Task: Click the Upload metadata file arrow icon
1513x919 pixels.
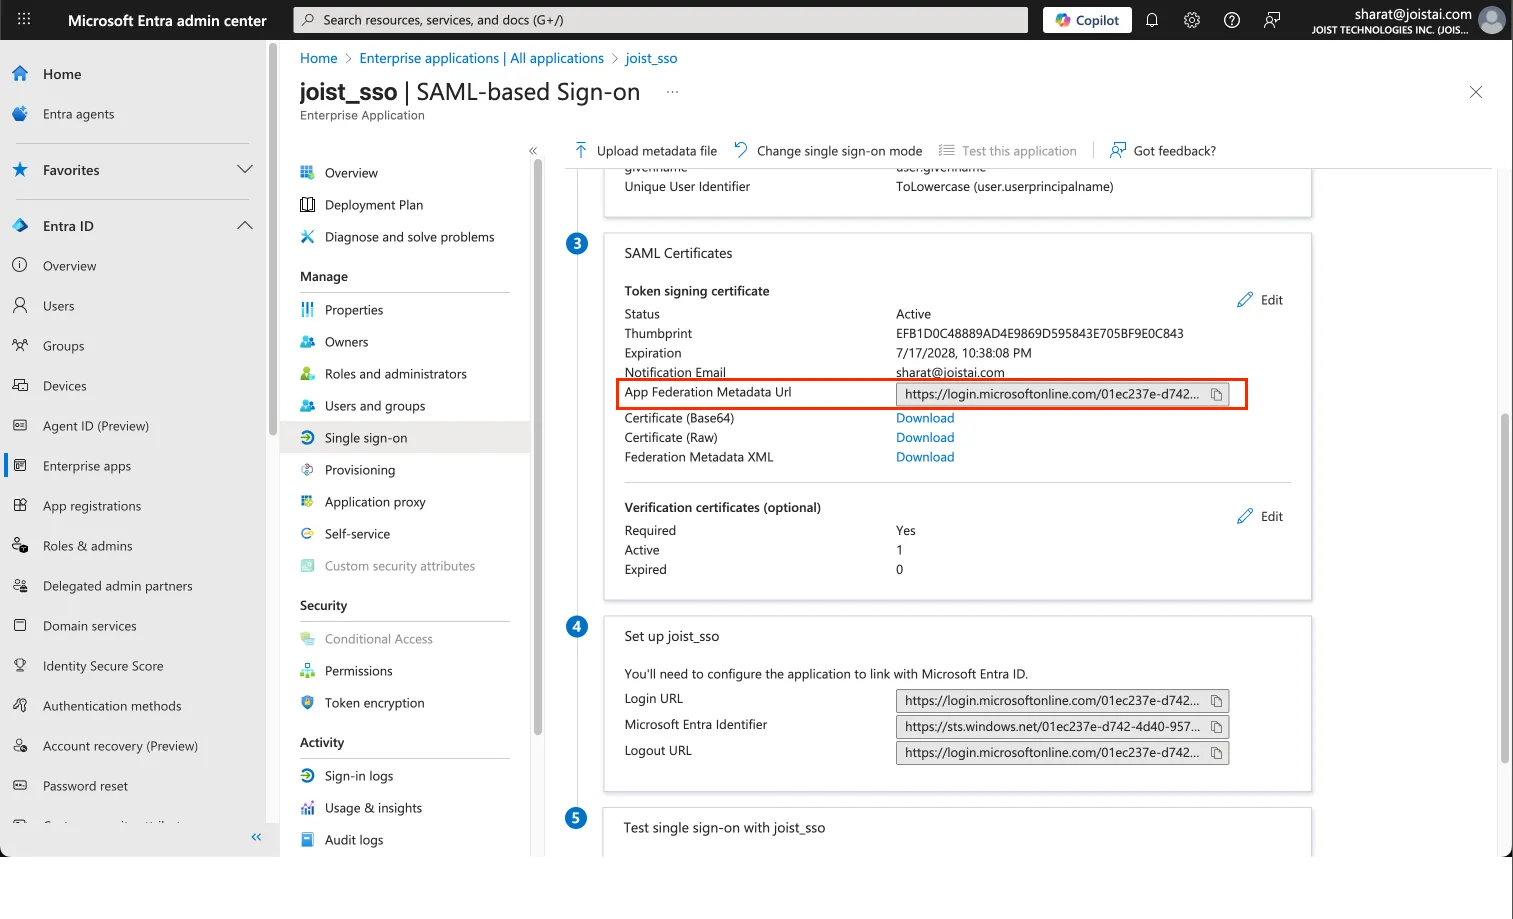Action: click(x=581, y=151)
